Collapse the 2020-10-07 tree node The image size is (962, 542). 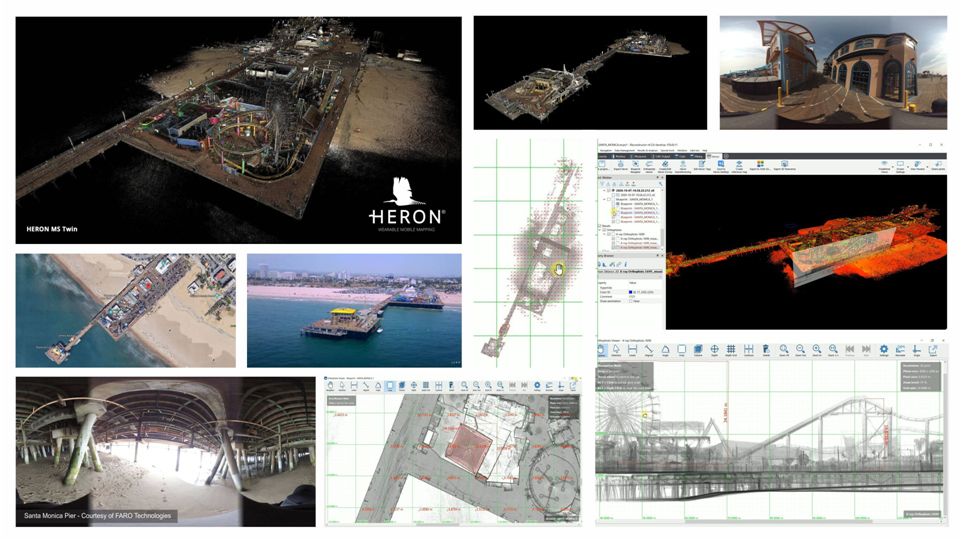click(x=604, y=190)
